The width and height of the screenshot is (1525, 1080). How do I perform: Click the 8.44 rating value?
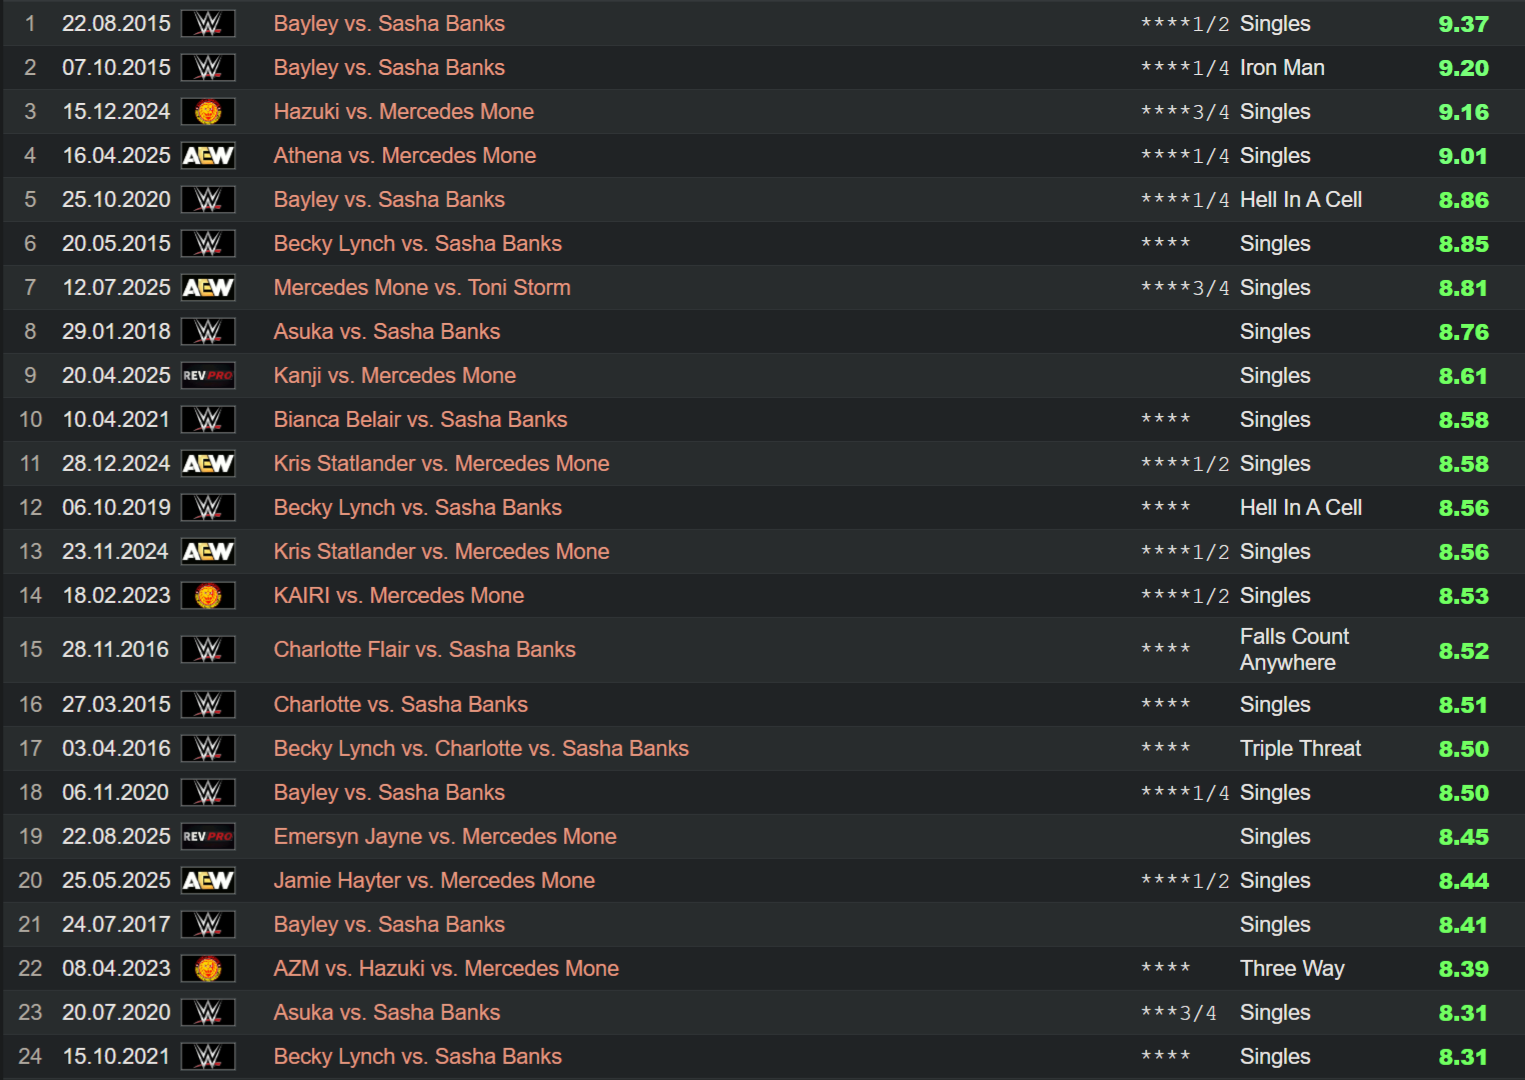pos(1463,881)
